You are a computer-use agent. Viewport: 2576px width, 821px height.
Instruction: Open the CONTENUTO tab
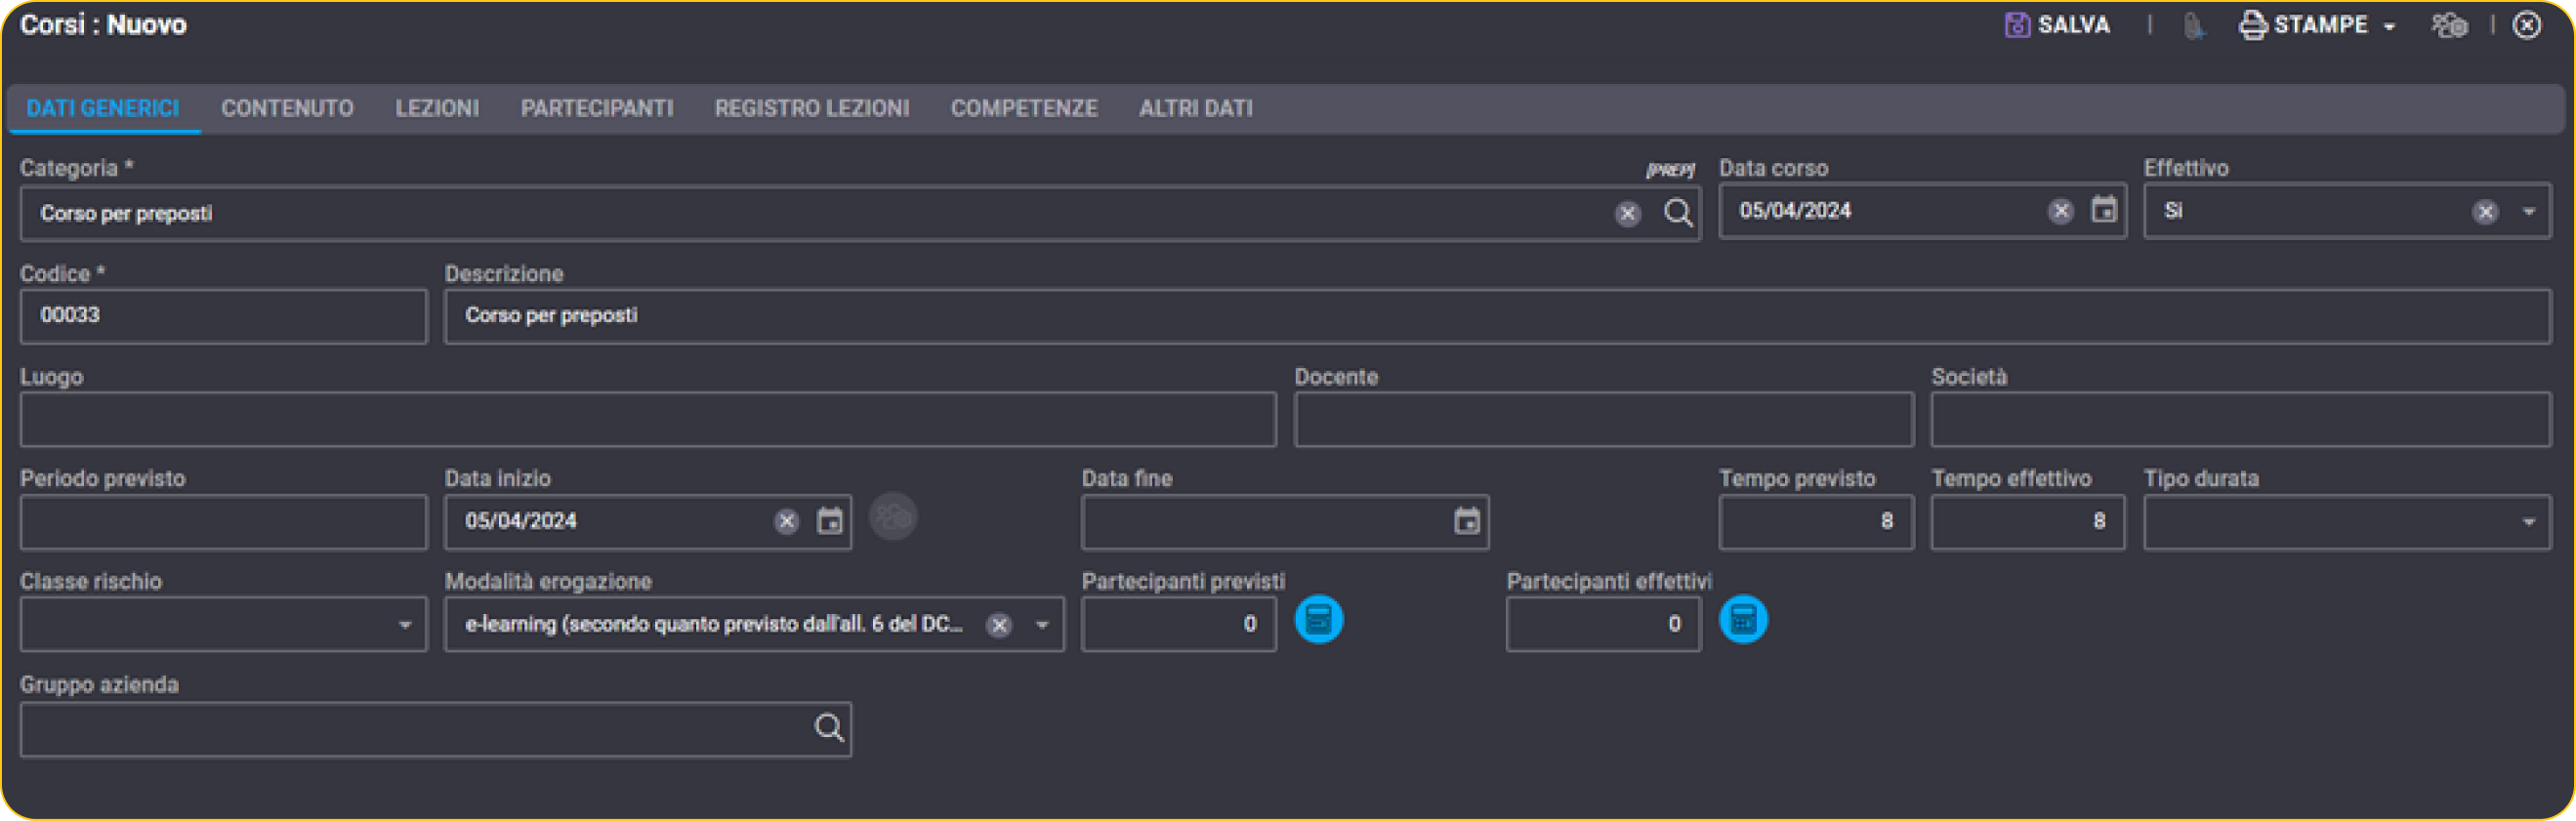click(287, 108)
